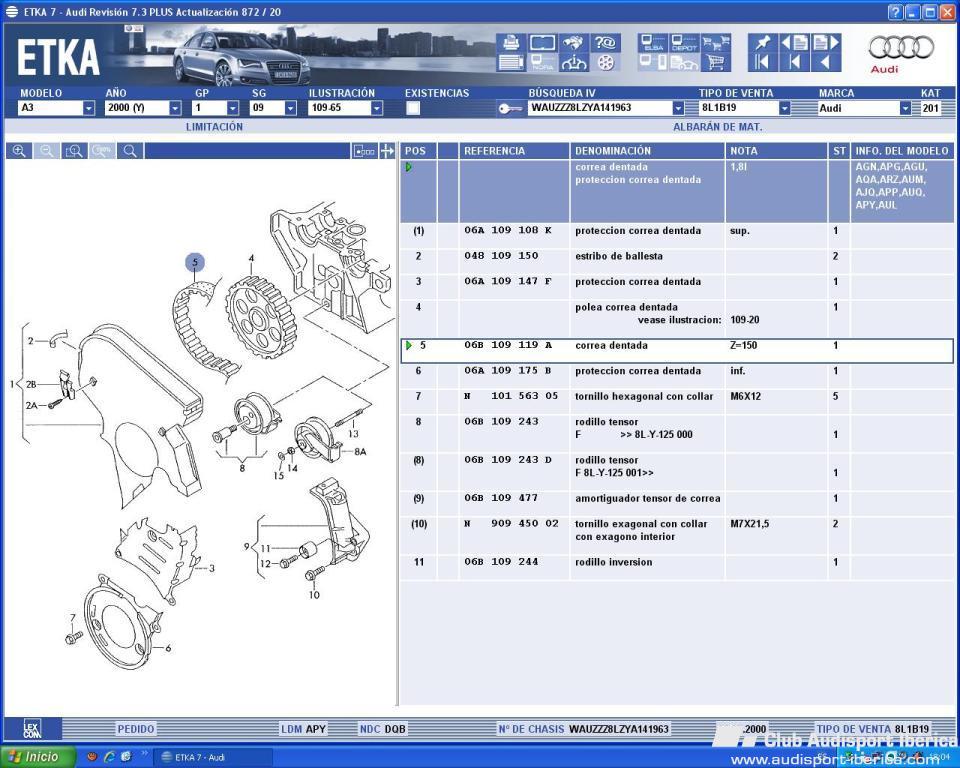
Task: Click the panel splitter arrow icon
Action: 387,151
